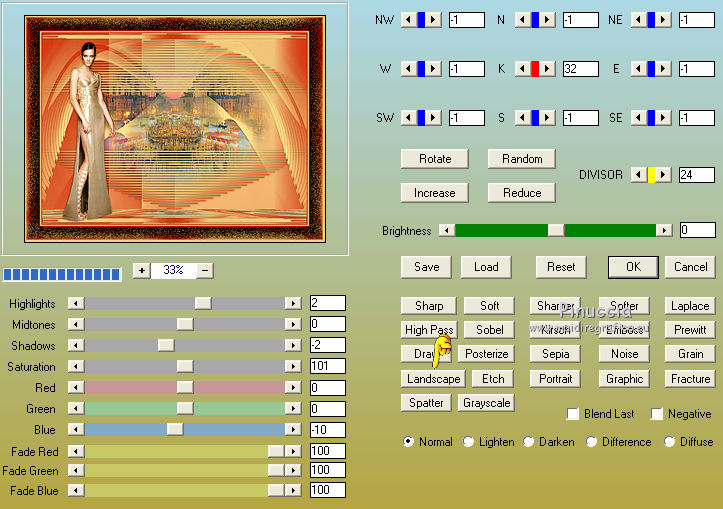Increase the S kernel value arrow
This screenshot has height=509, width=723.
(547, 118)
